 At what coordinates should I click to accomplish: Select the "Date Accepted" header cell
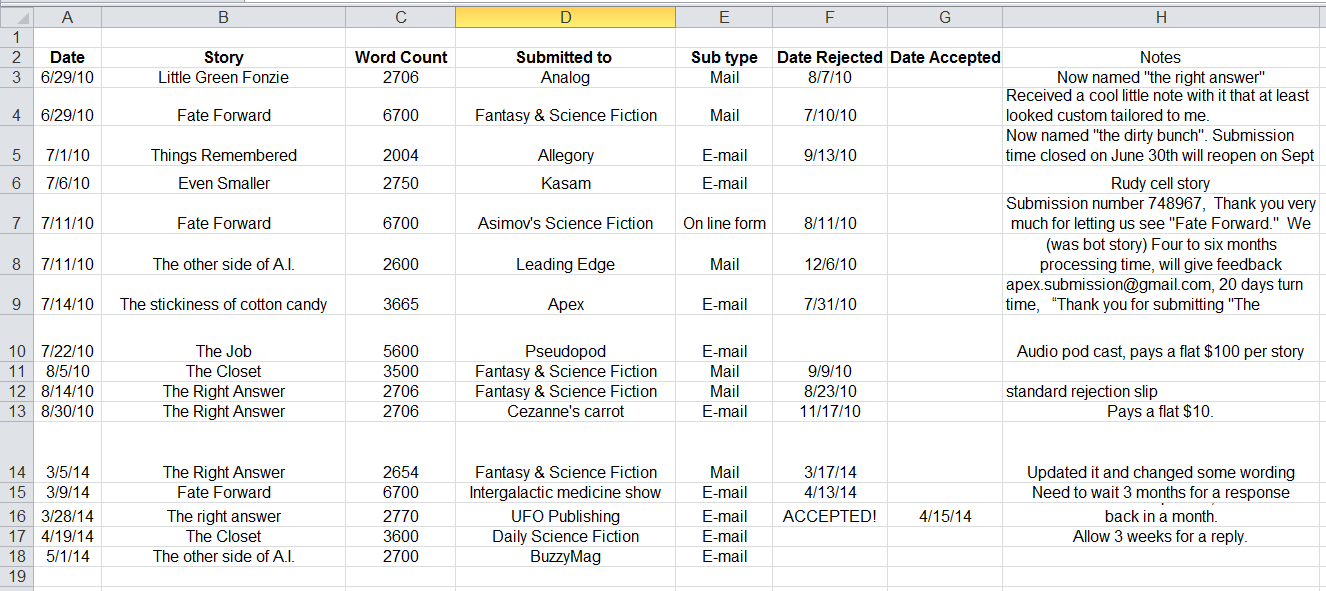944,57
